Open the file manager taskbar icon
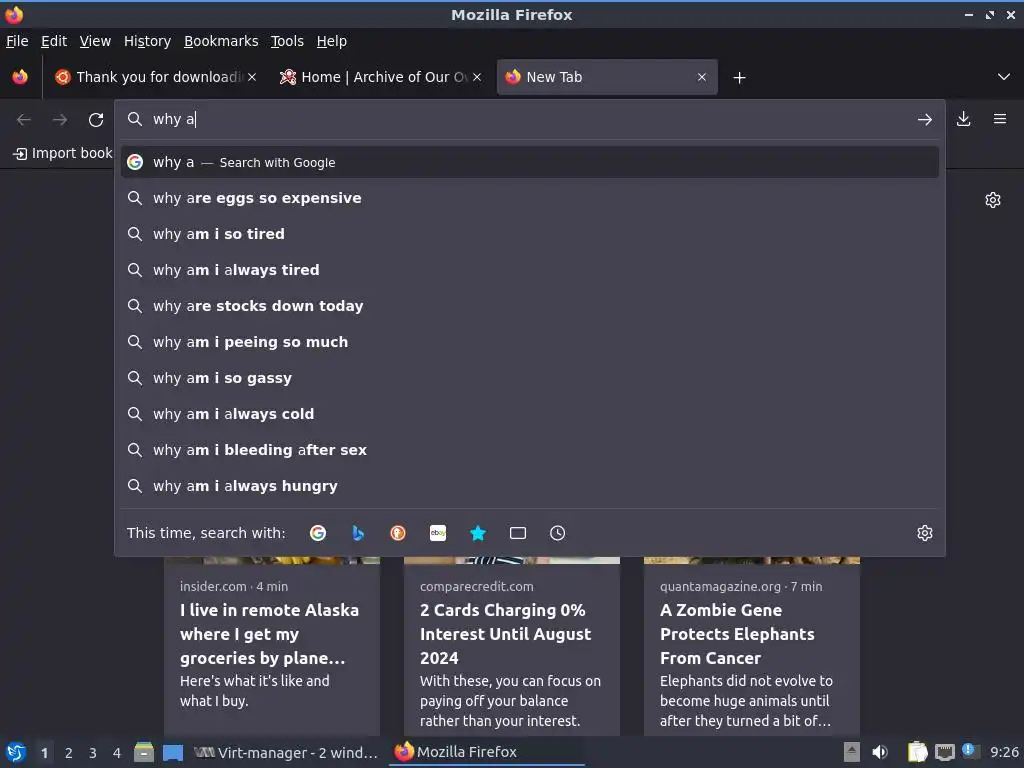Image resolution: width=1024 pixels, height=768 pixels. (144, 752)
